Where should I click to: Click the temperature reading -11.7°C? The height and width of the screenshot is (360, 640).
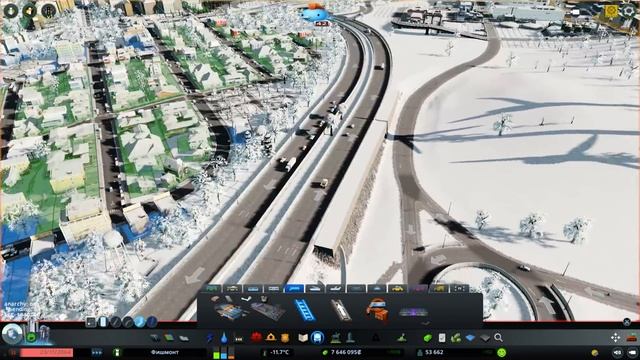pos(280,352)
